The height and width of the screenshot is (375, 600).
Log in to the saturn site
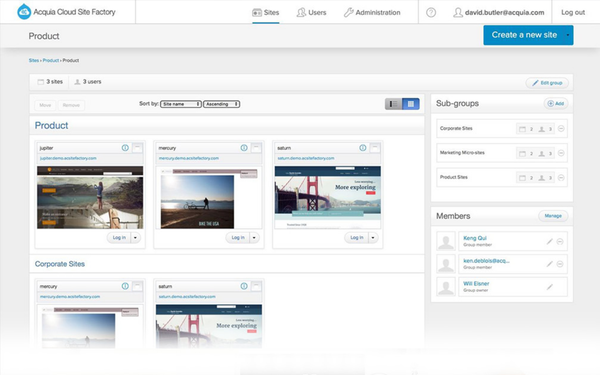tap(357, 238)
